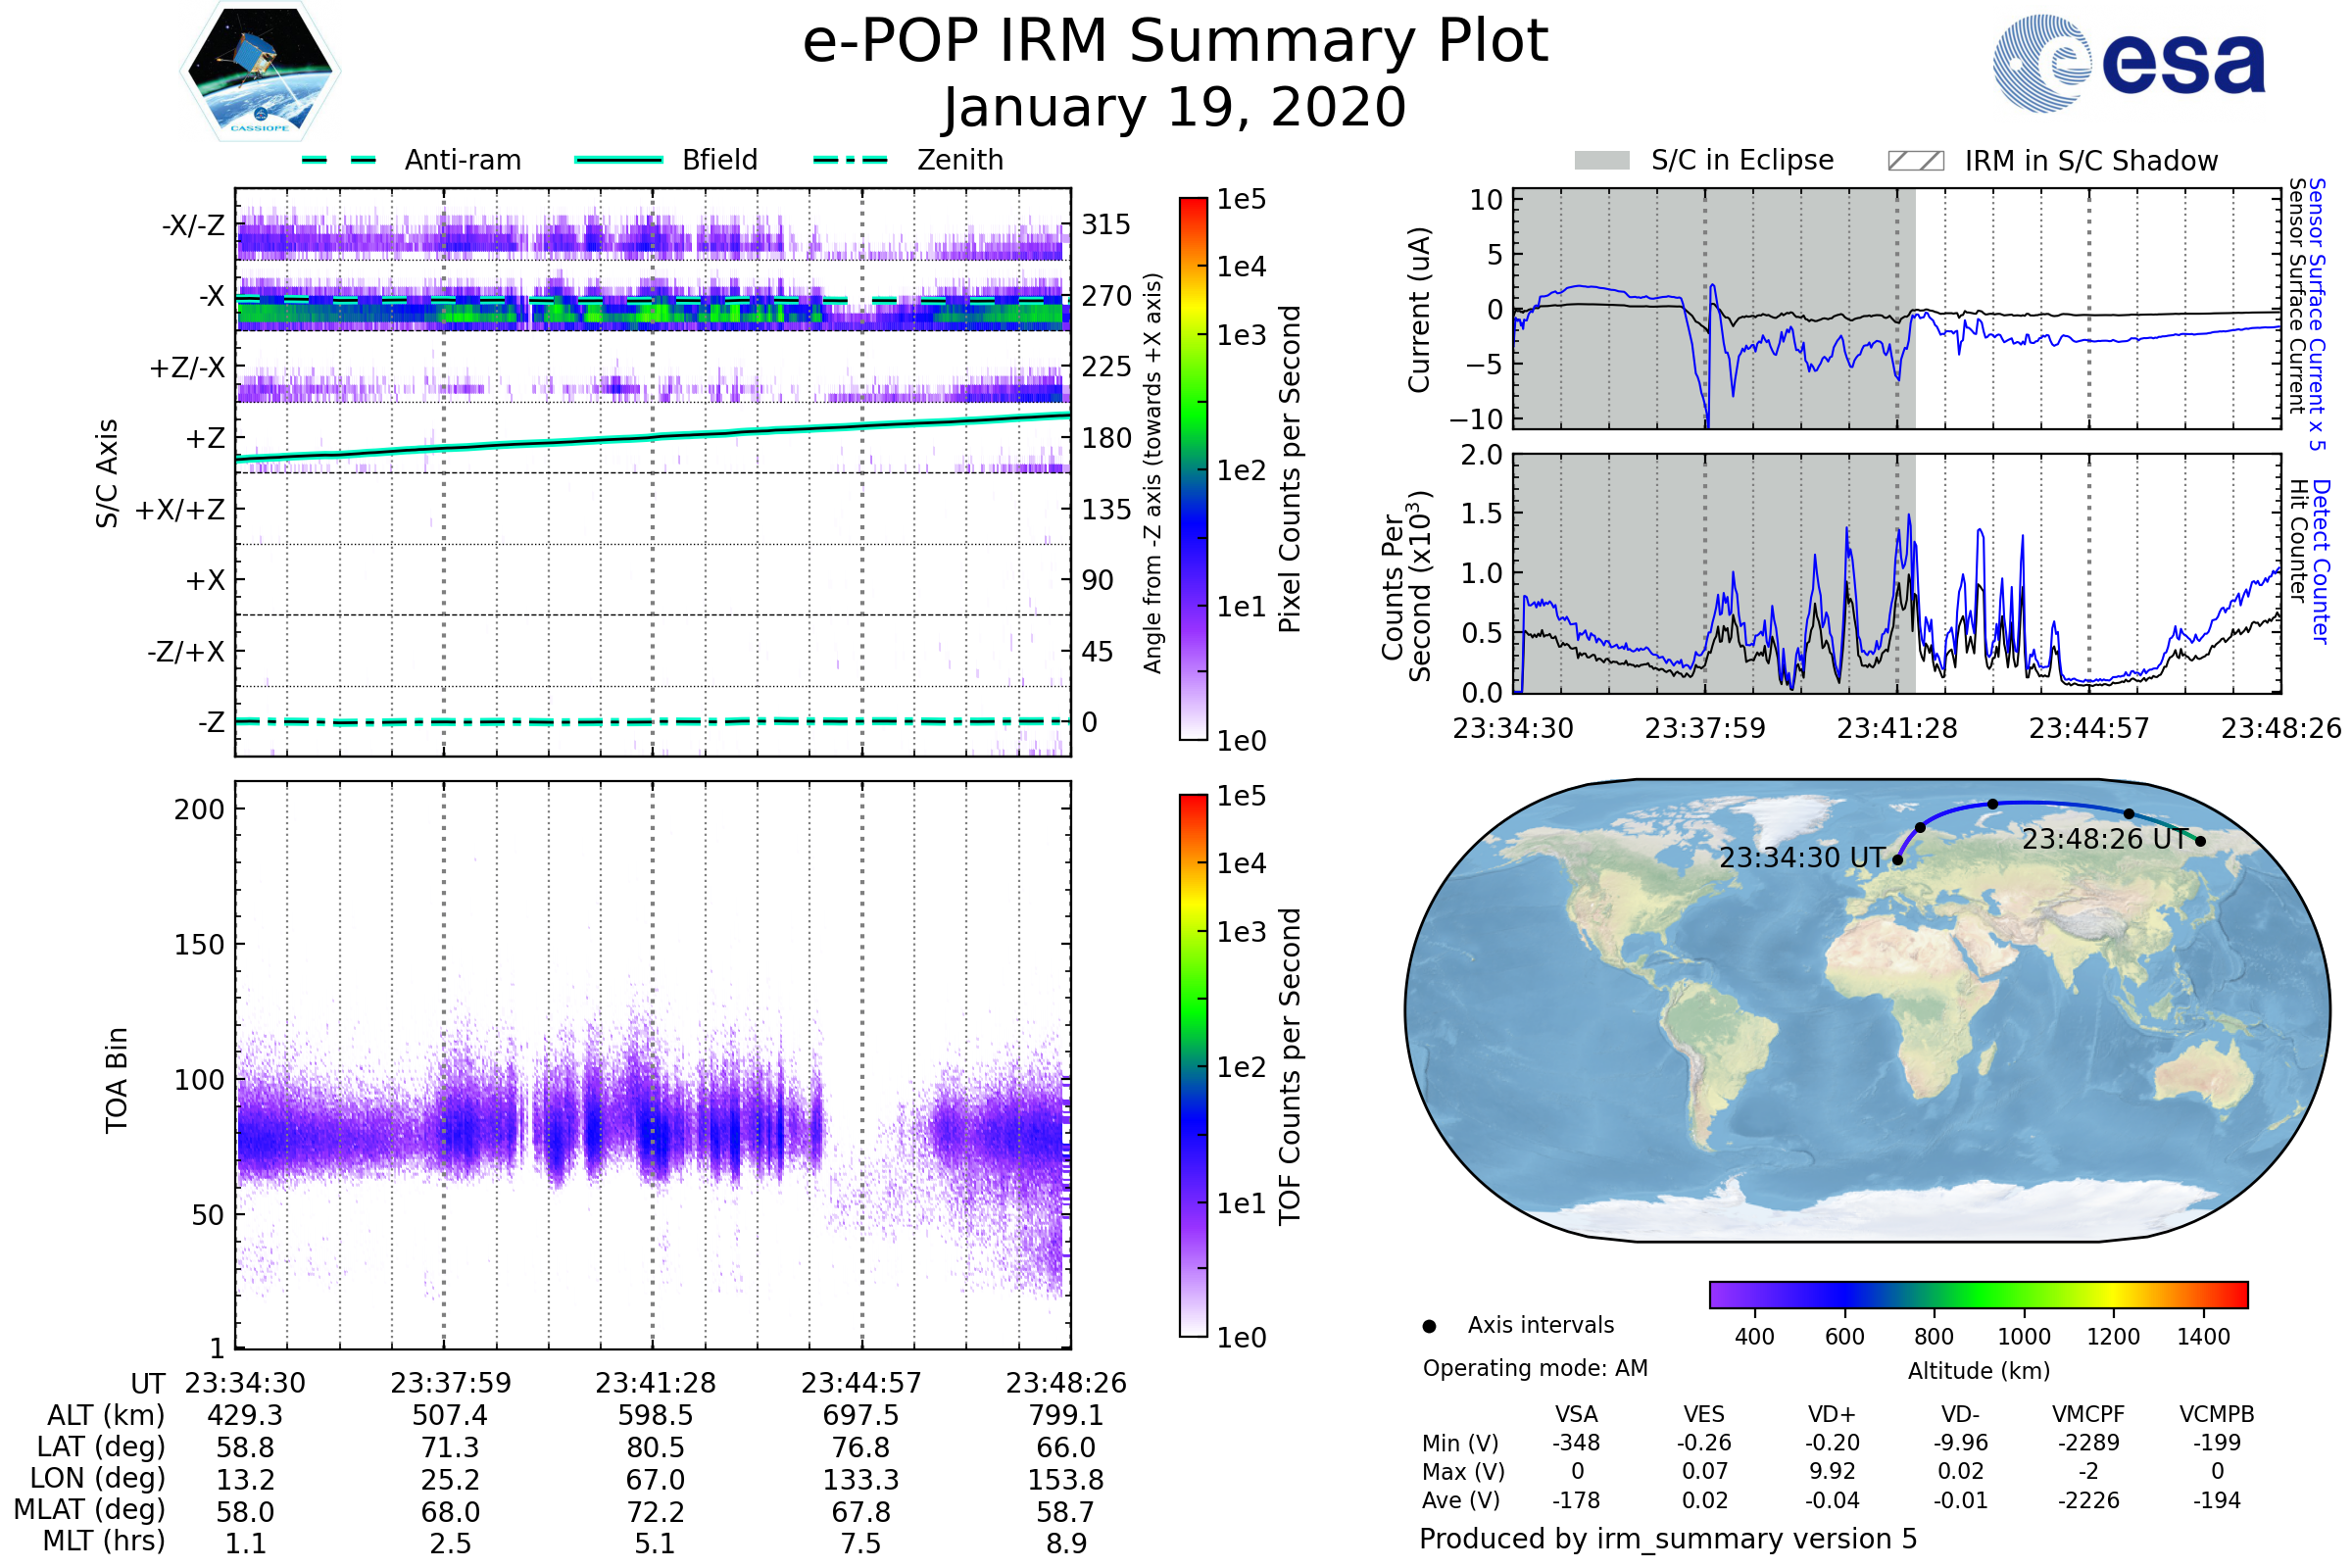This screenshot has width=2352, height=1568.
Task: Click the S/C in Eclipse gray swatch
Action: tap(1601, 161)
